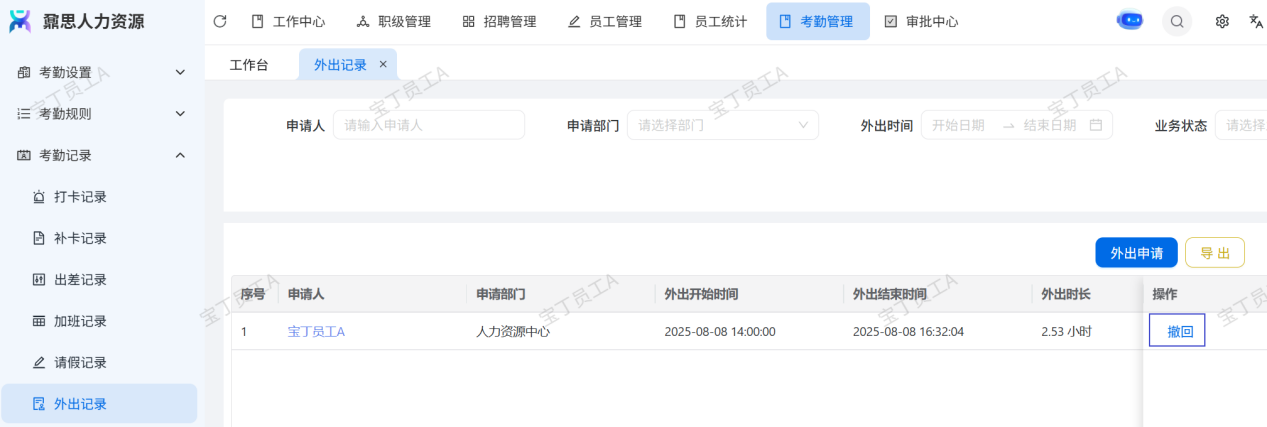
Task: Open applicant link 宝丁员工A
Action: pos(316,331)
